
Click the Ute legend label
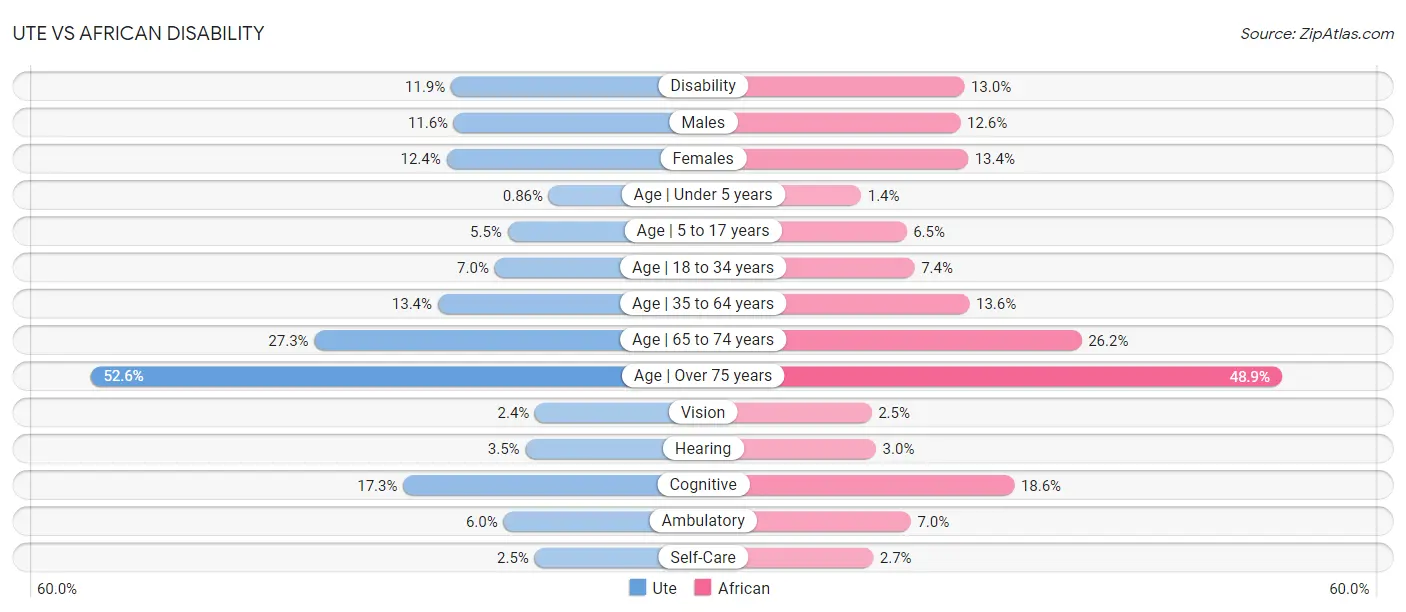(665, 588)
